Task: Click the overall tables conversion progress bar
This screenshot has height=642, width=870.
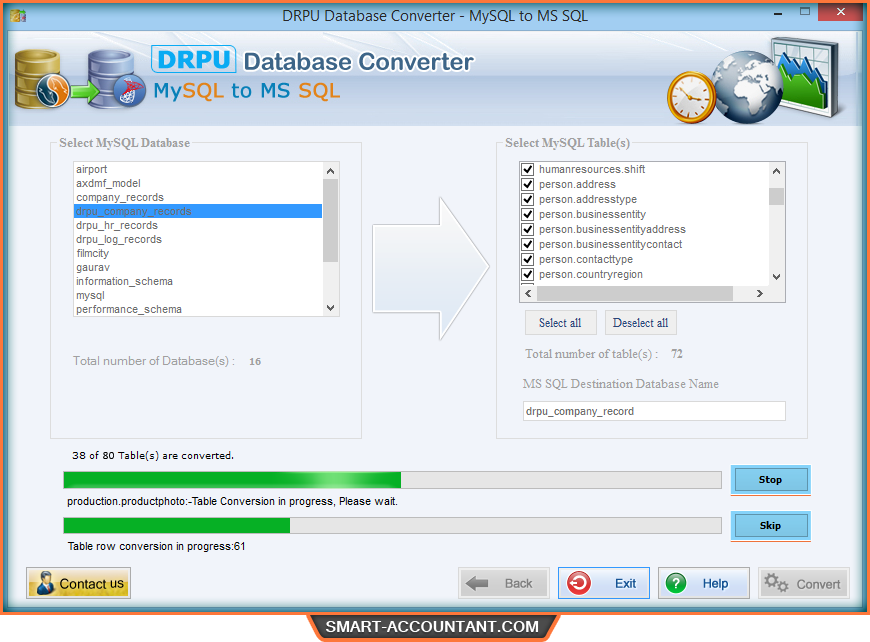Action: [x=392, y=480]
